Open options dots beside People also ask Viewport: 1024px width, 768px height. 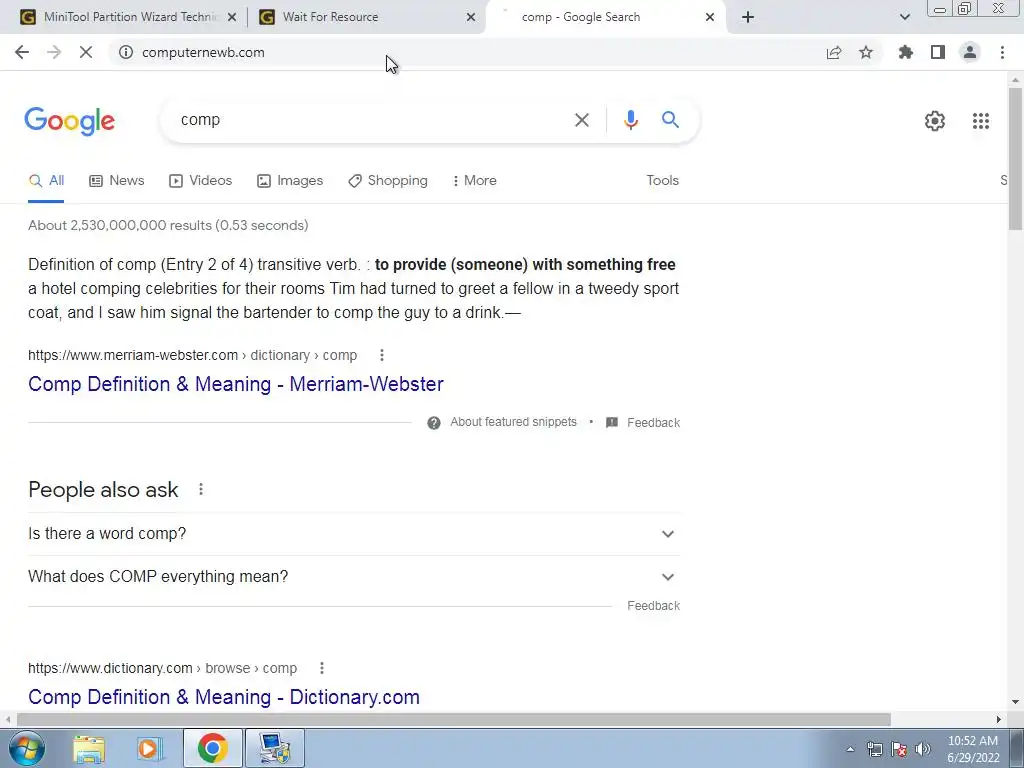coord(201,489)
